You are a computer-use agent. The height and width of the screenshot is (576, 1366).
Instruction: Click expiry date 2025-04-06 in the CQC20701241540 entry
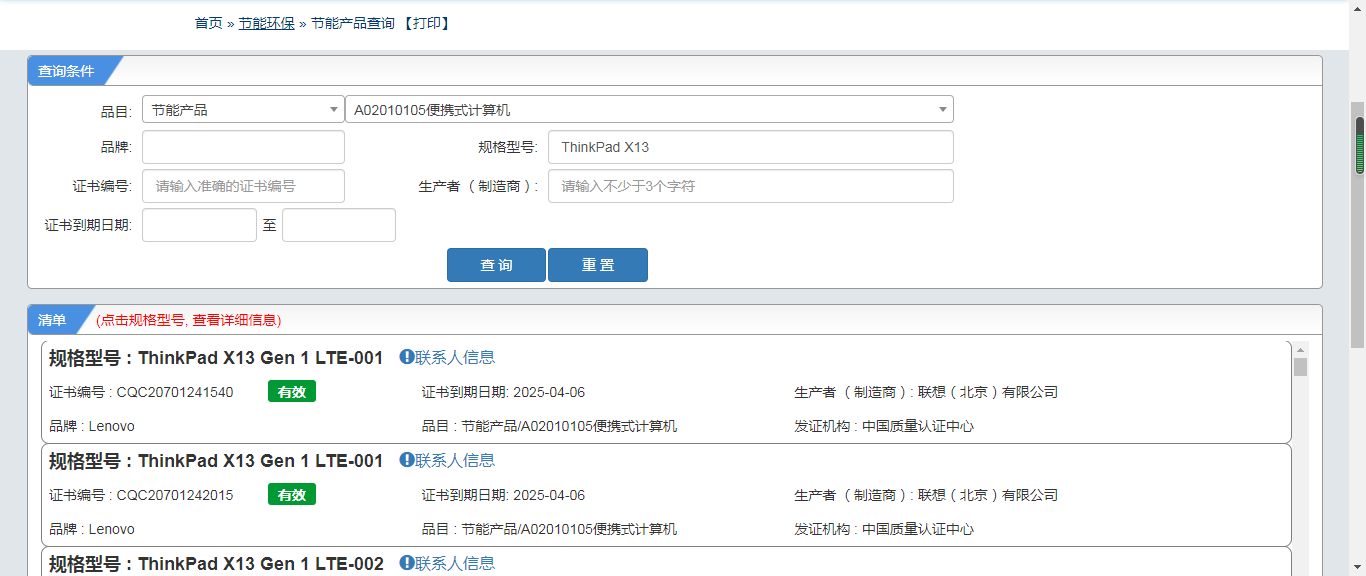[x=549, y=392]
